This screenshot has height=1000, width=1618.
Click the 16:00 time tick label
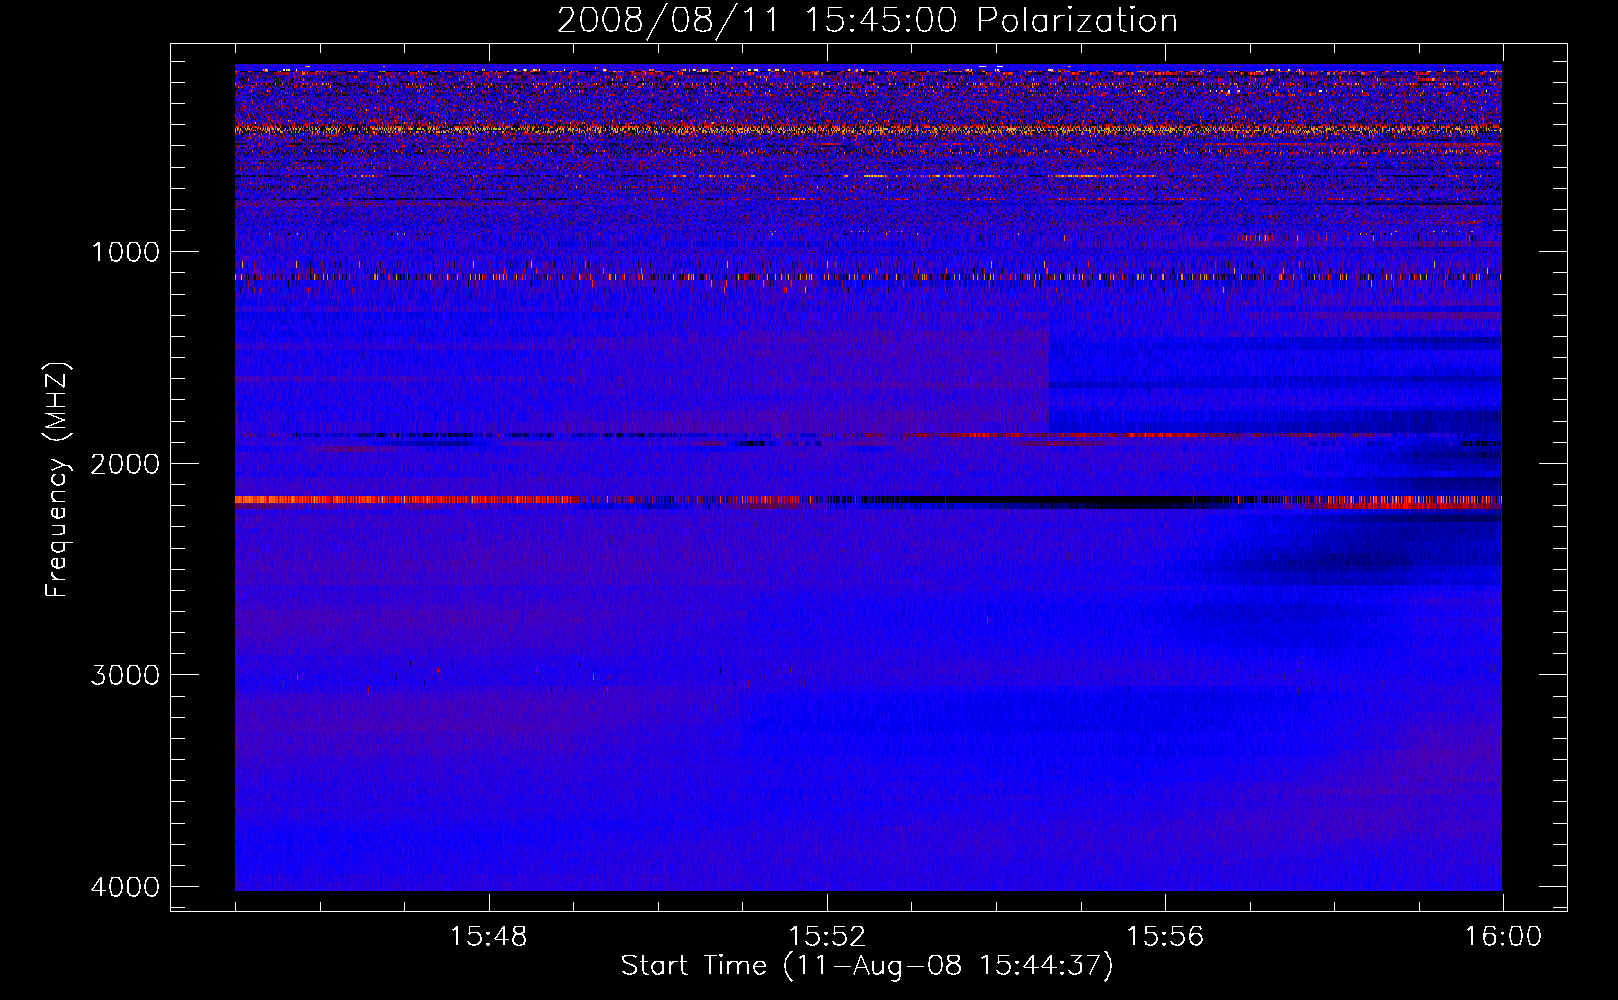[x=1503, y=937]
